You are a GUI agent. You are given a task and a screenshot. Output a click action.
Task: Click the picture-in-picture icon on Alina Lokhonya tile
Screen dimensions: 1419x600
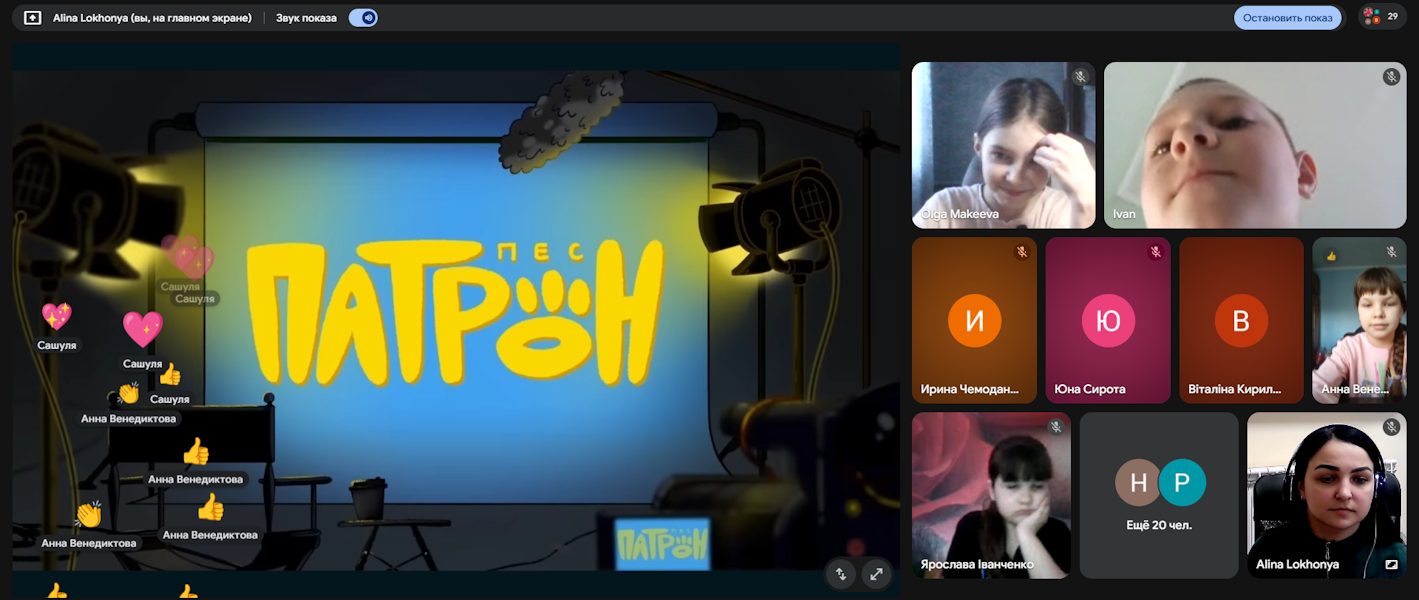(1391, 565)
